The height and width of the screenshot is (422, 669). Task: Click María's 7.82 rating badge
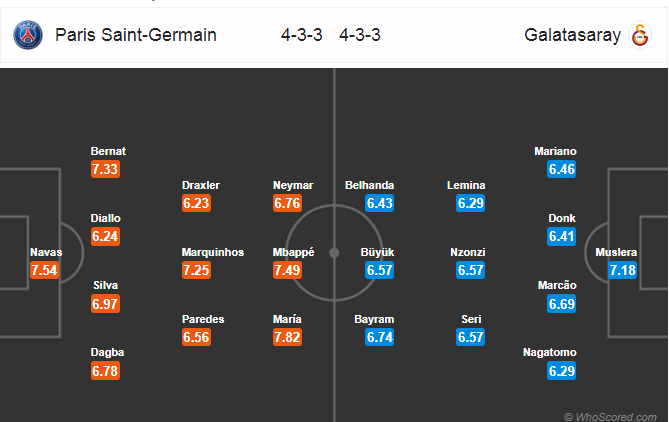coord(287,337)
